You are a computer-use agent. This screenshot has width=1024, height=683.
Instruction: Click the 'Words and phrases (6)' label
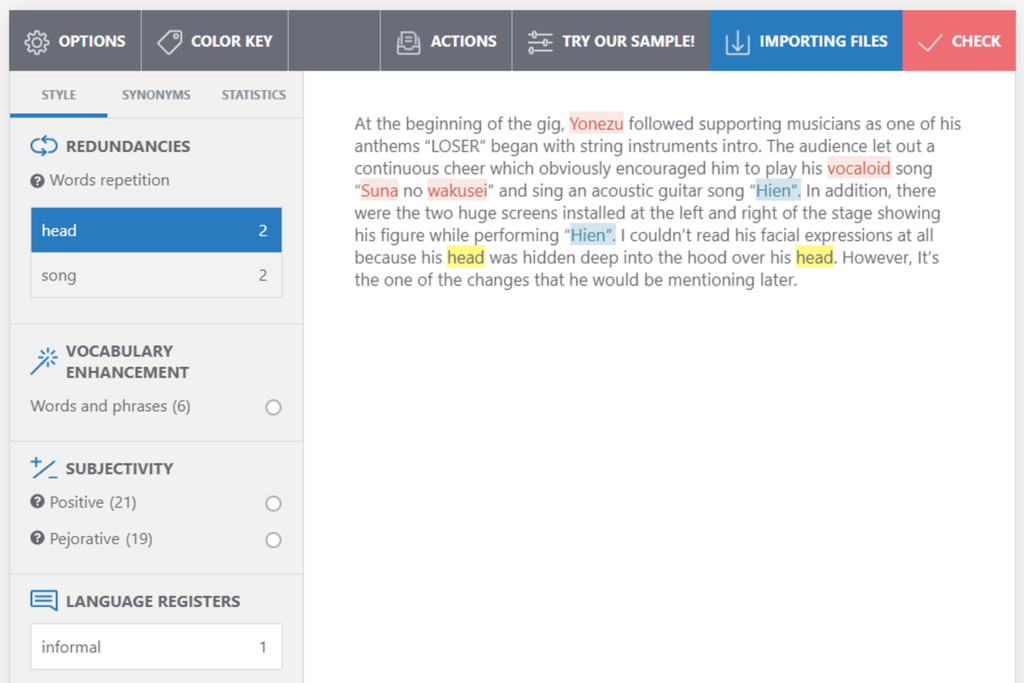(110, 406)
